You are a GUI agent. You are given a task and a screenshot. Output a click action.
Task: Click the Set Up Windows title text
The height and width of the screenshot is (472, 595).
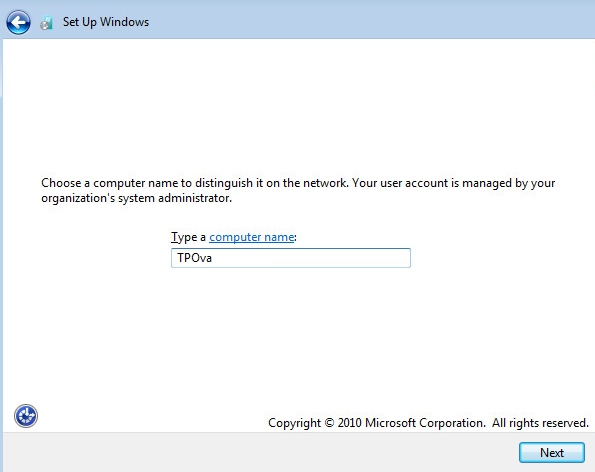tap(106, 22)
